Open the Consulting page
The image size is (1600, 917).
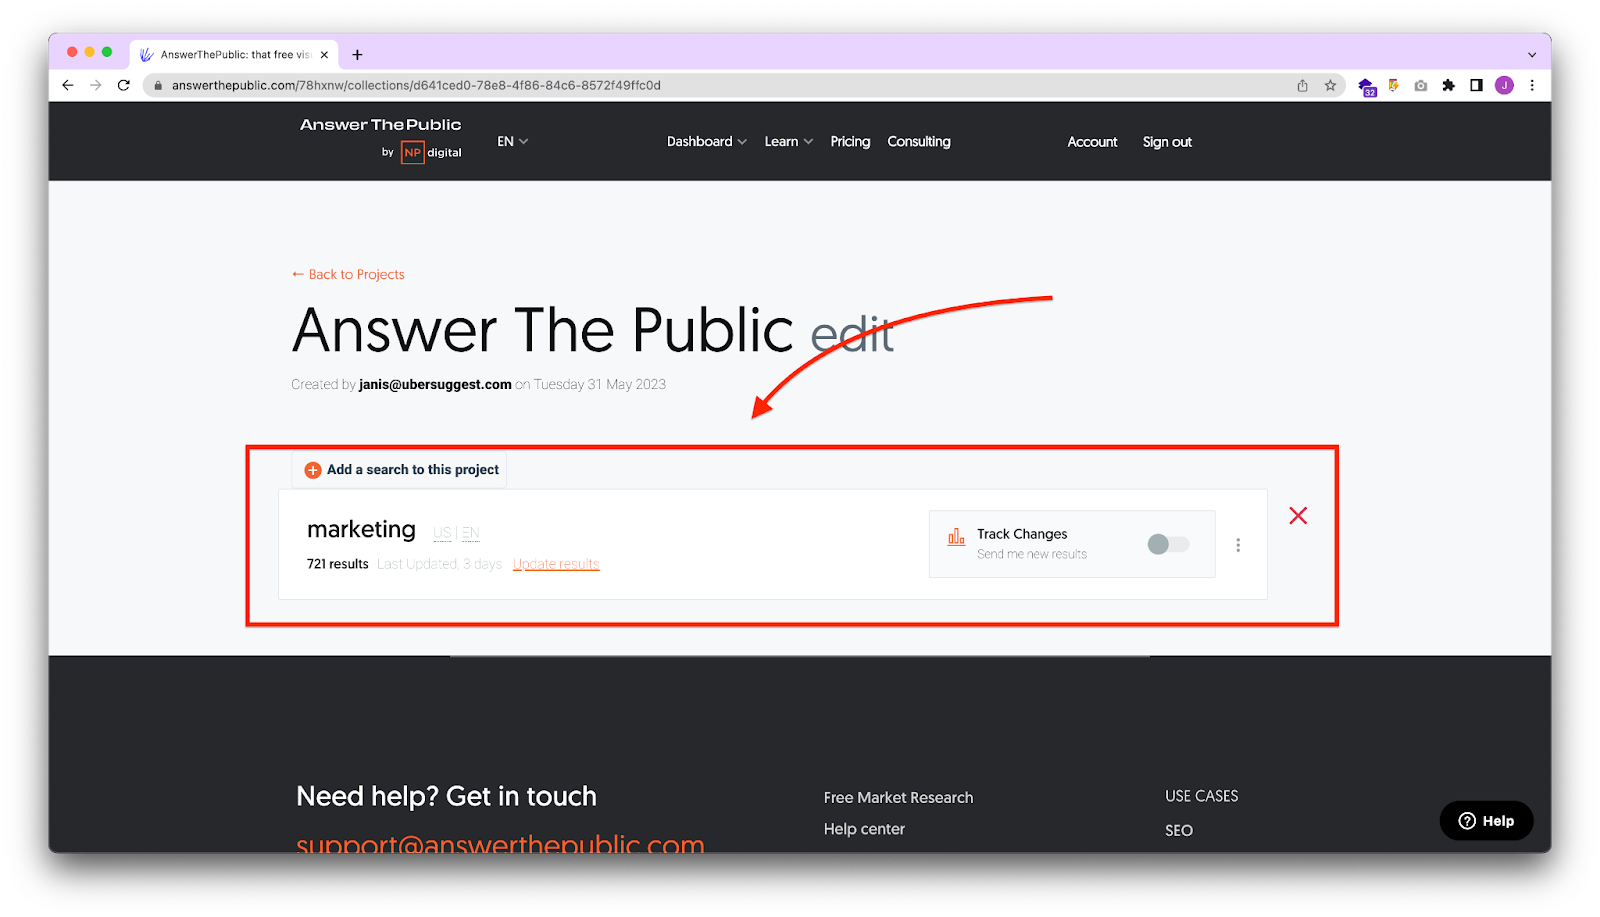[919, 142]
